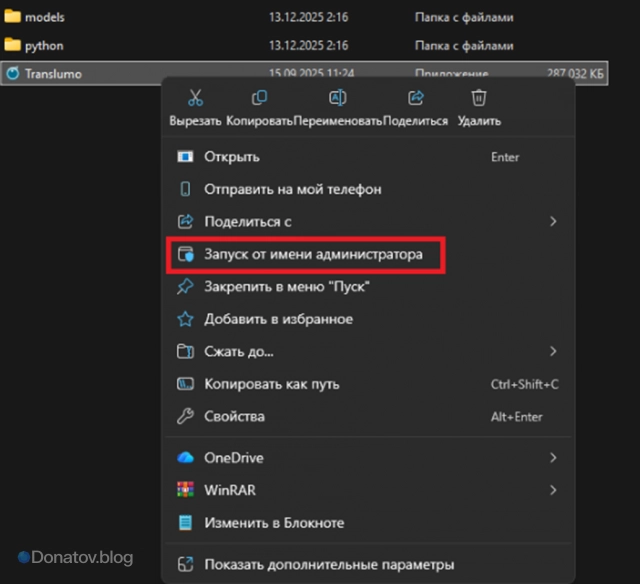Click the Rename (Переименовать) icon
Screen dimensions: 640x584
(x=338, y=98)
